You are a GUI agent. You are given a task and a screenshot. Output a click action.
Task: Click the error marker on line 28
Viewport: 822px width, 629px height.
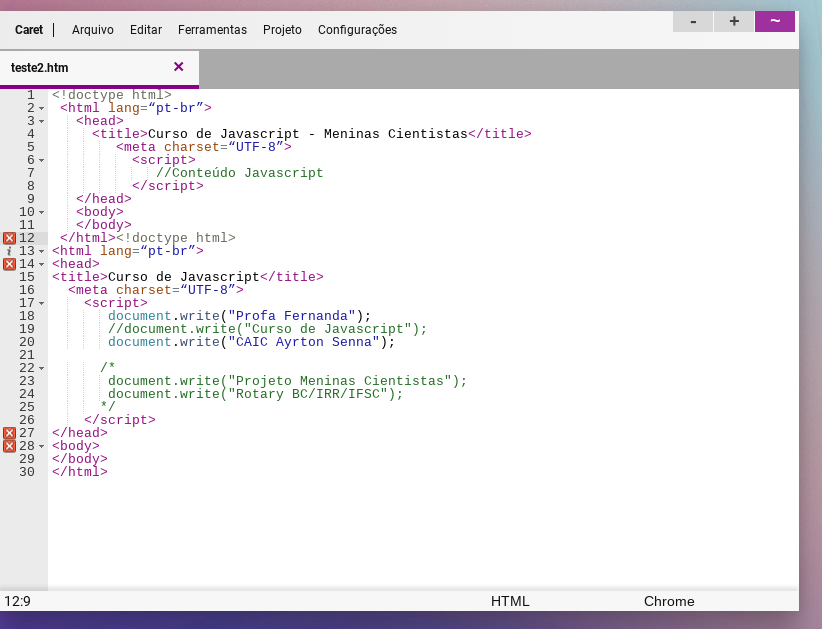click(x=9, y=446)
